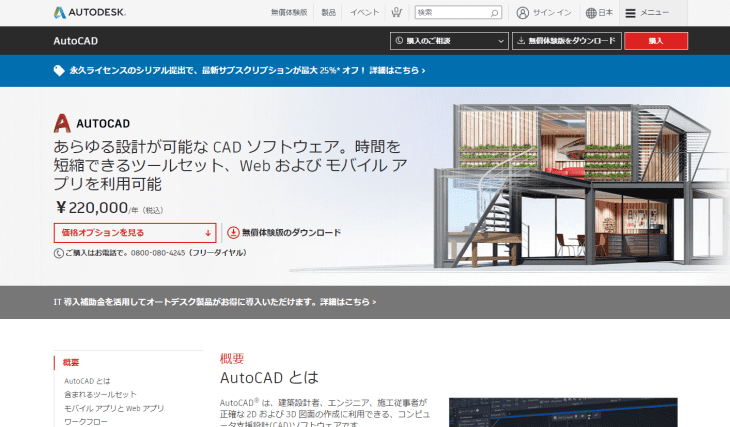This screenshot has width=730, height=427.
Task: Click the search magnifier icon
Action: point(494,13)
